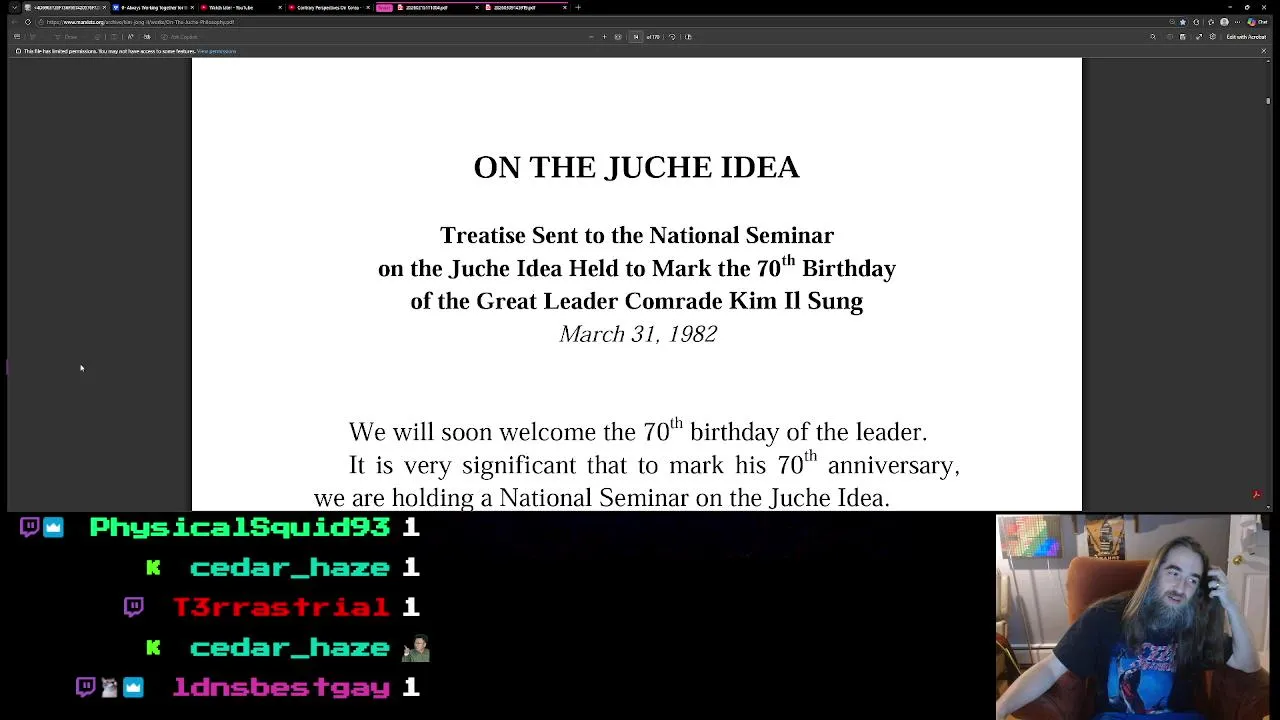The image size is (1280, 720).
Task: Open the View permissions link
Action: [216, 51]
